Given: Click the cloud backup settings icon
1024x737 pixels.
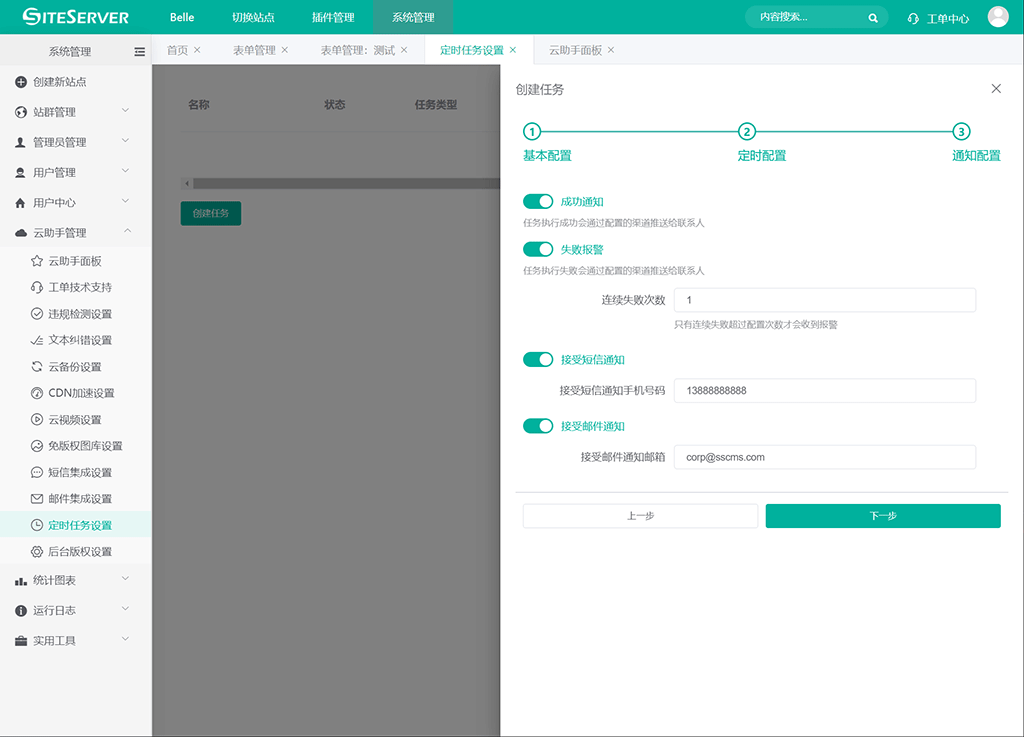Looking at the screenshot, I should [37, 367].
